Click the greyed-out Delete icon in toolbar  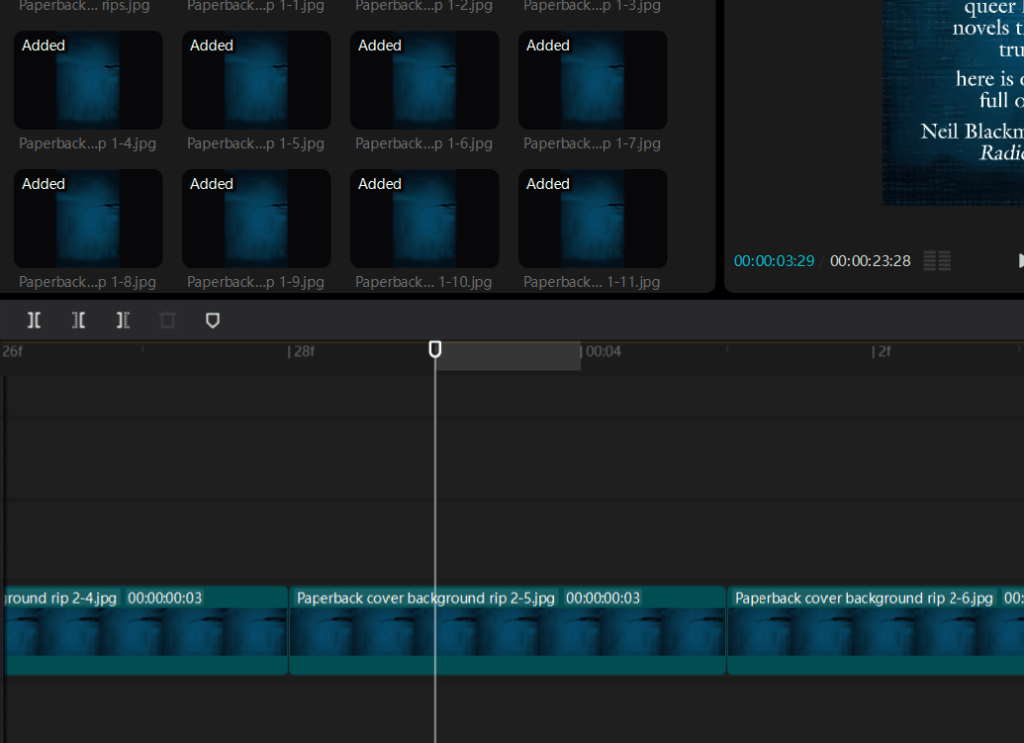[168, 320]
